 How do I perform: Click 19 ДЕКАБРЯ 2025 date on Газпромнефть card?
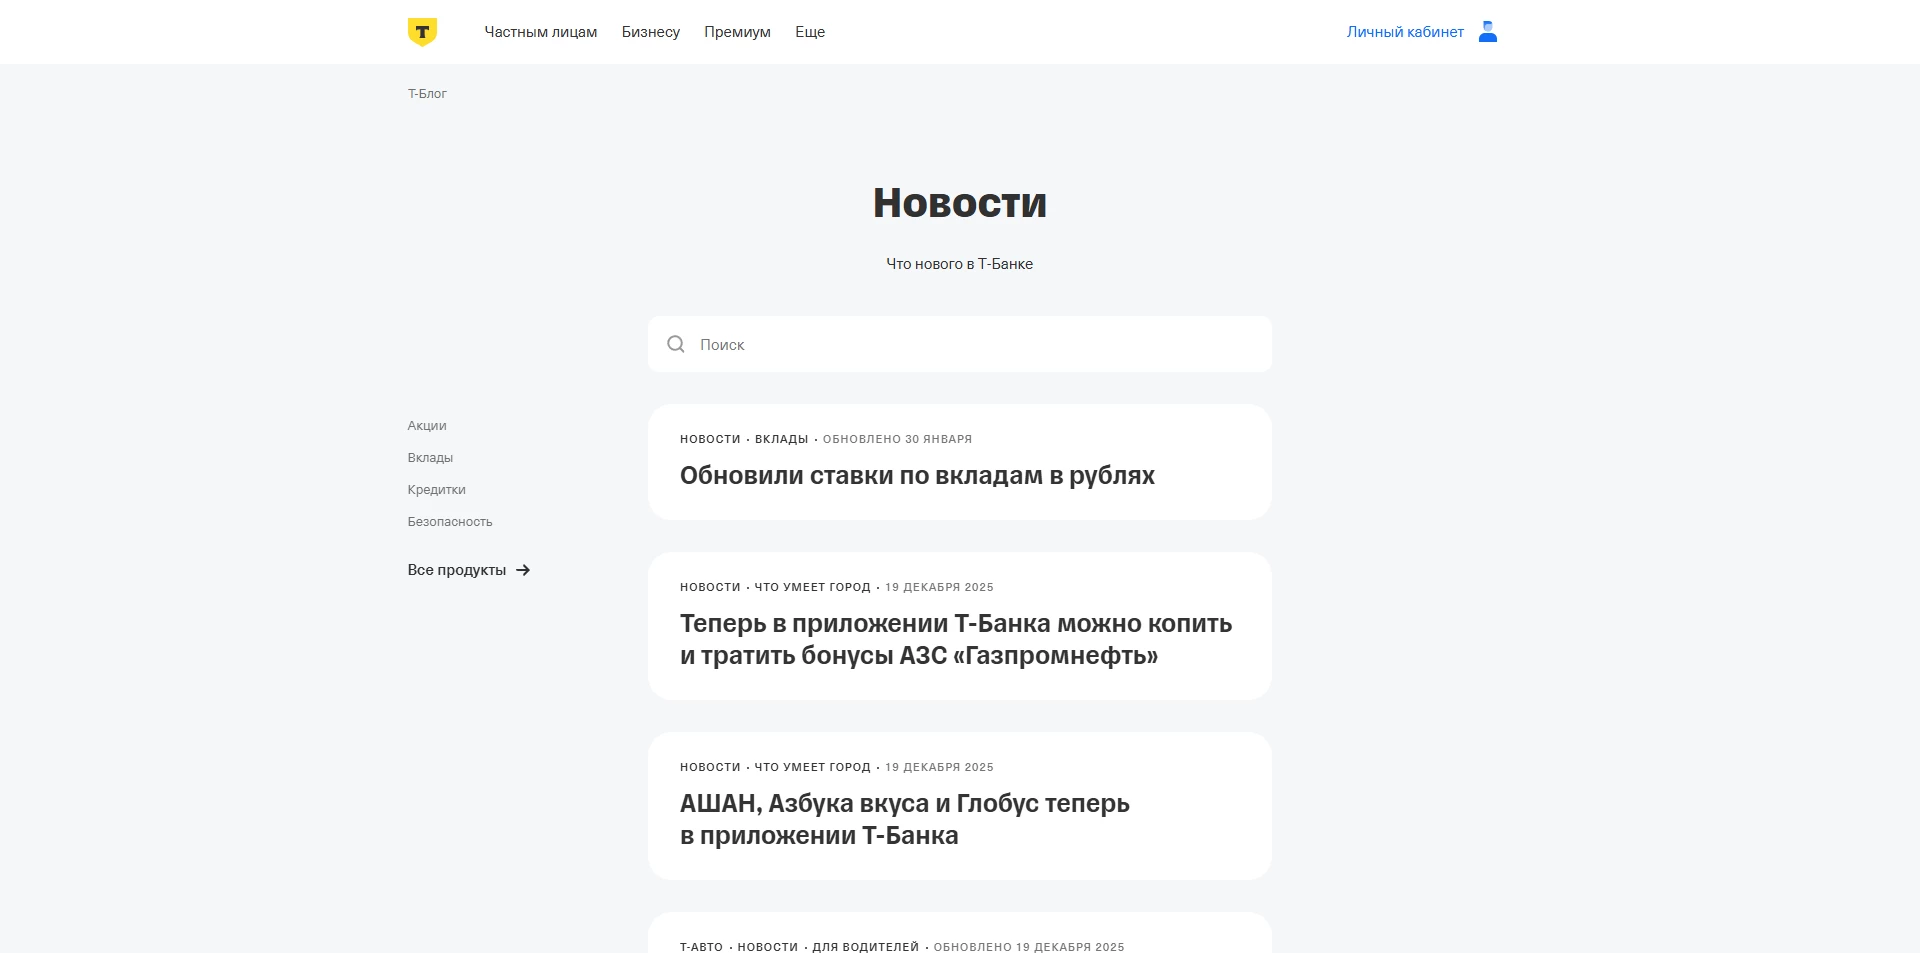click(x=939, y=587)
